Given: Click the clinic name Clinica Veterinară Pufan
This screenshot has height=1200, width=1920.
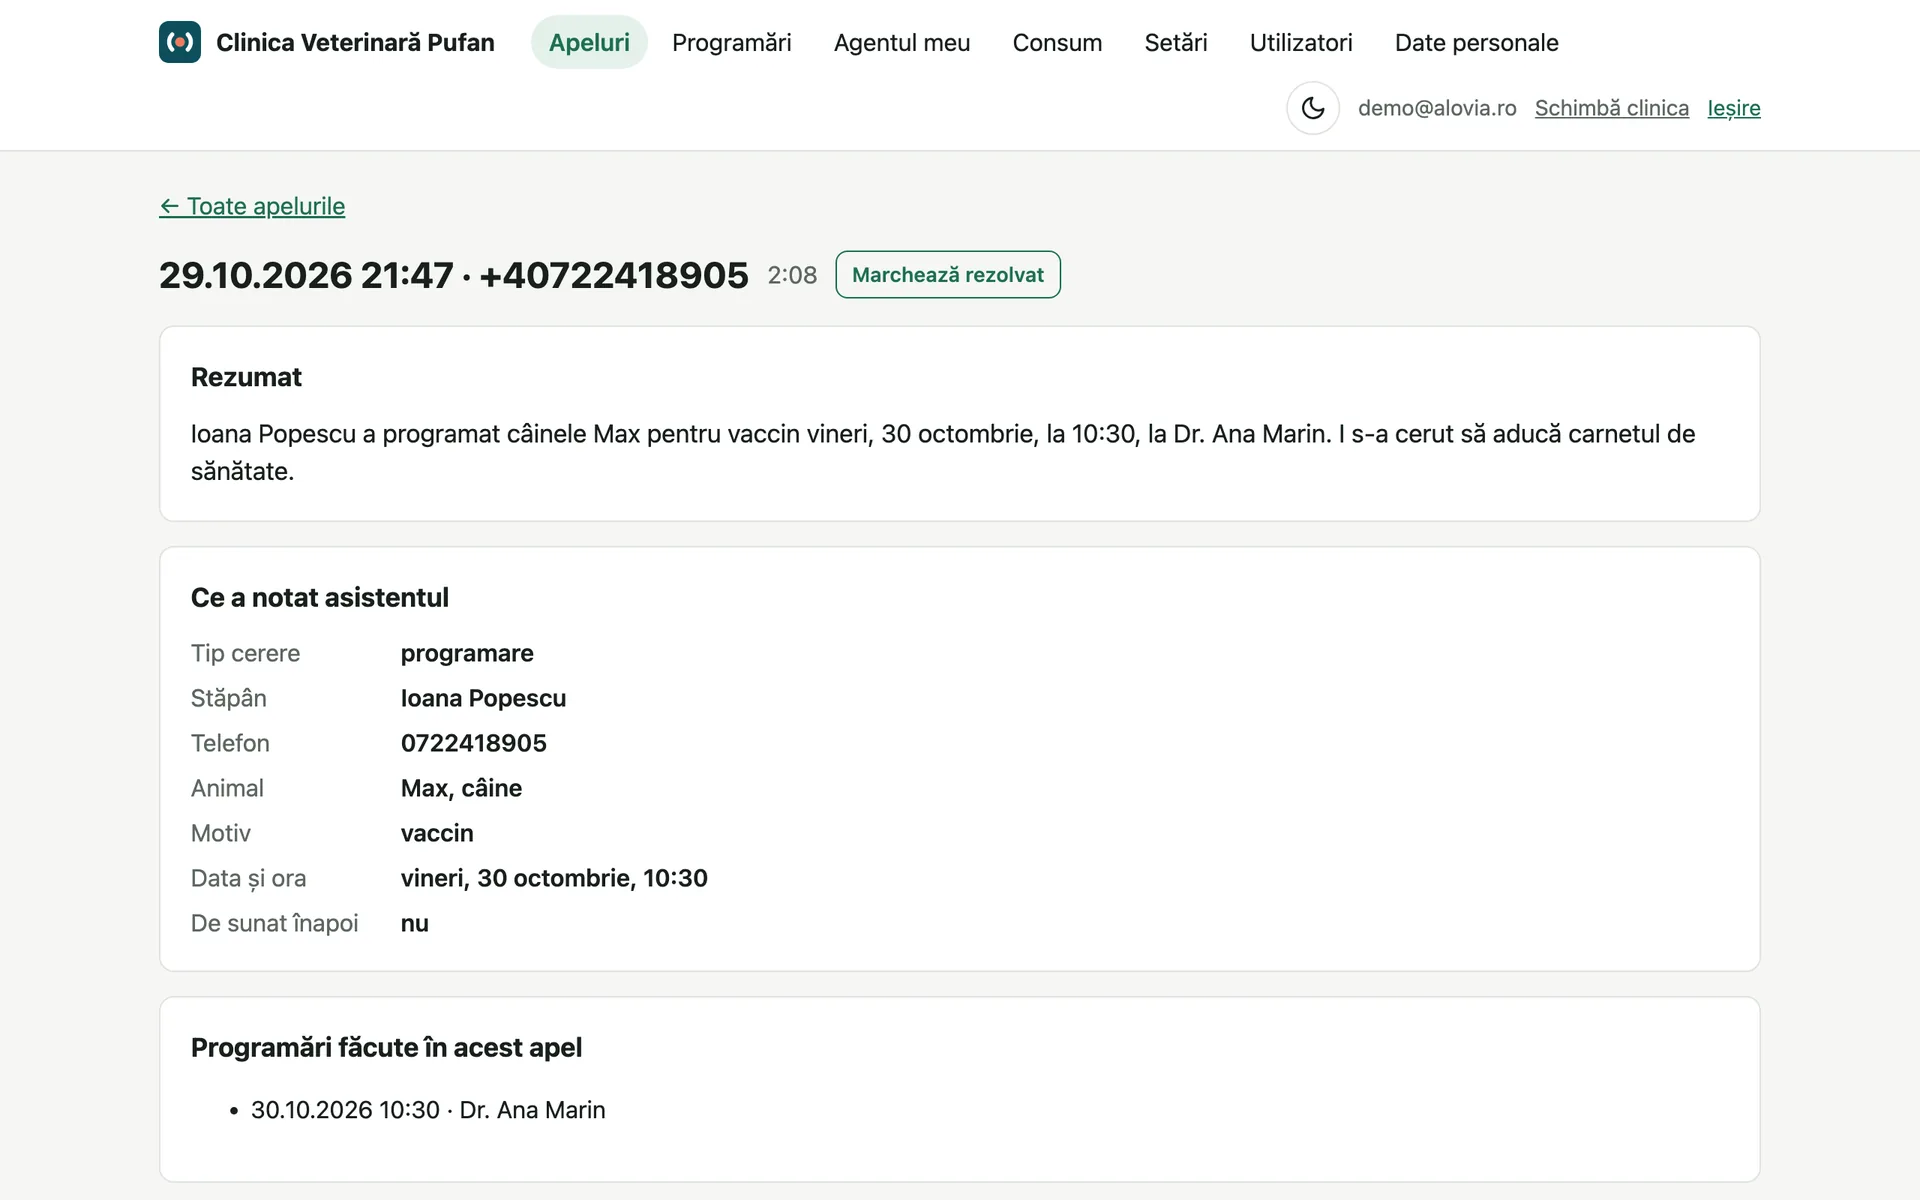Looking at the screenshot, I should point(355,42).
